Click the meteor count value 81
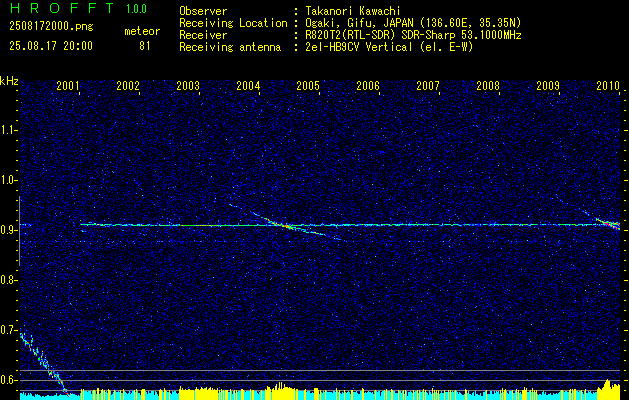The image size is (629, 400). click(145, 46)
